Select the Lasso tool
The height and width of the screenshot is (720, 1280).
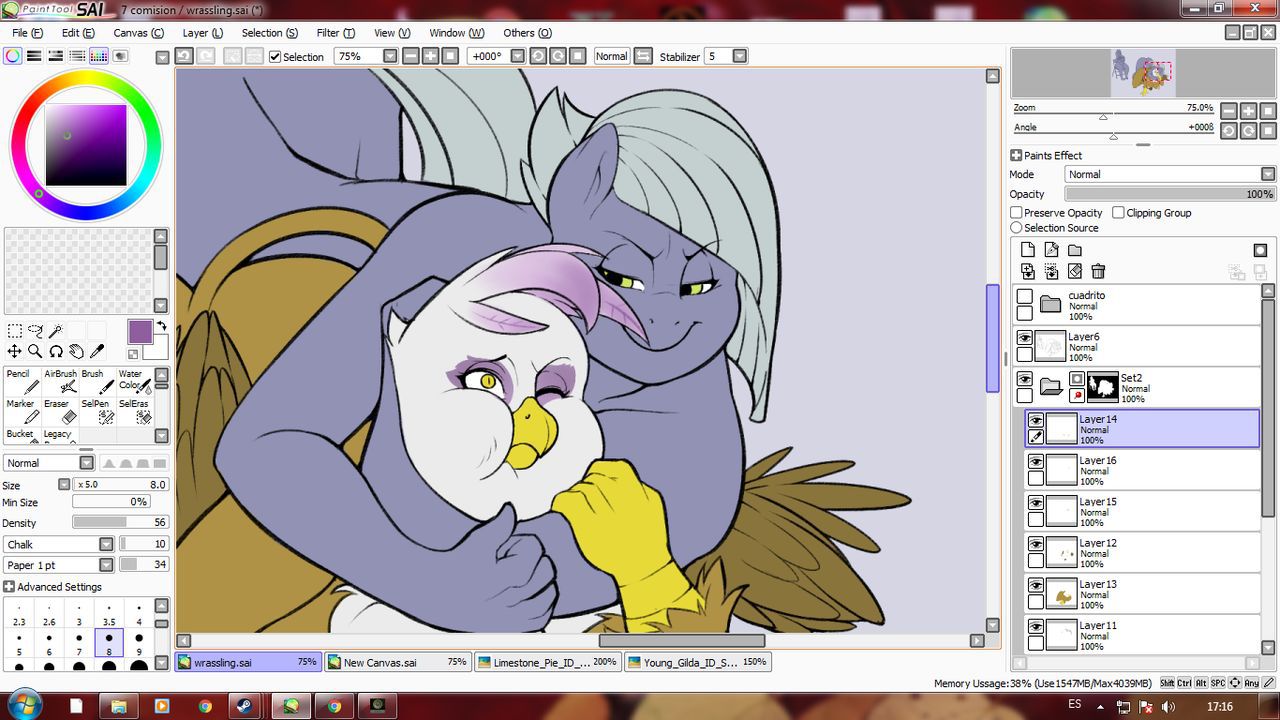(x=35, y=331)
